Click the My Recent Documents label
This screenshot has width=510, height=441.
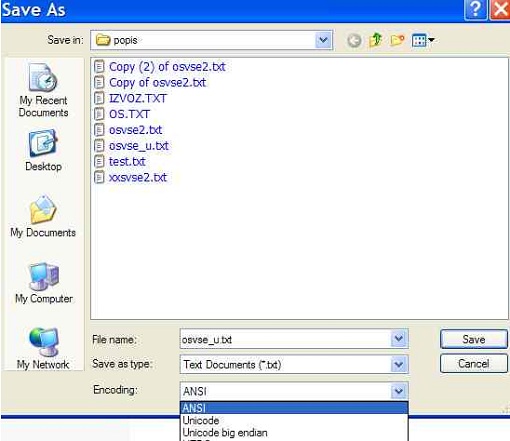coord(43,106)
